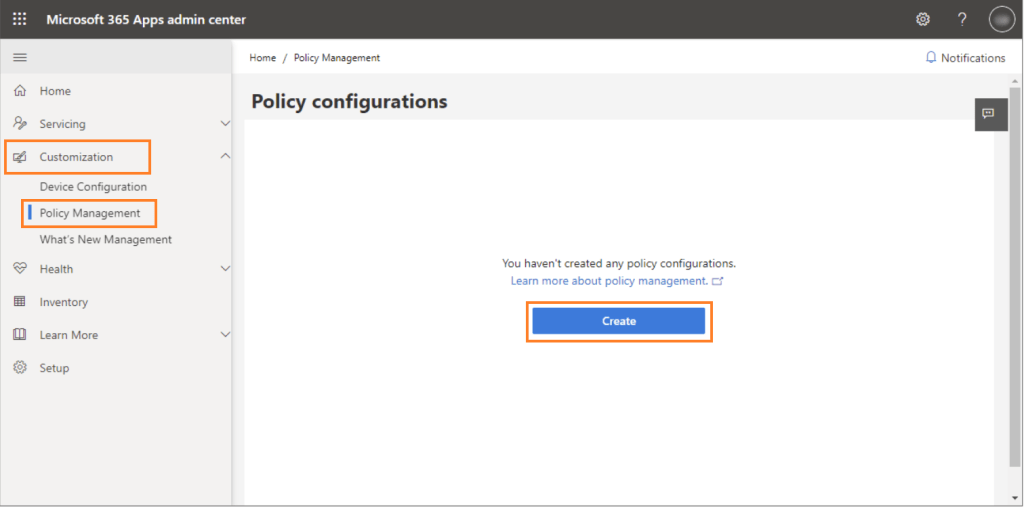Open the user account avatar

(x=1002, y=20)
